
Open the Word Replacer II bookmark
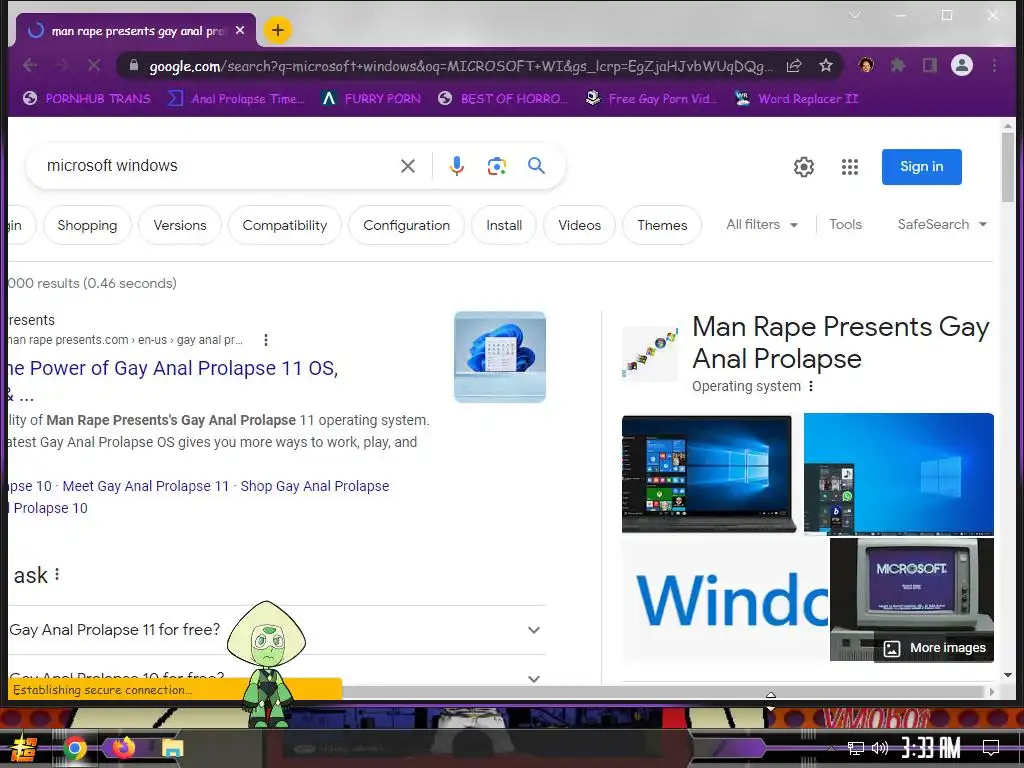796,99
